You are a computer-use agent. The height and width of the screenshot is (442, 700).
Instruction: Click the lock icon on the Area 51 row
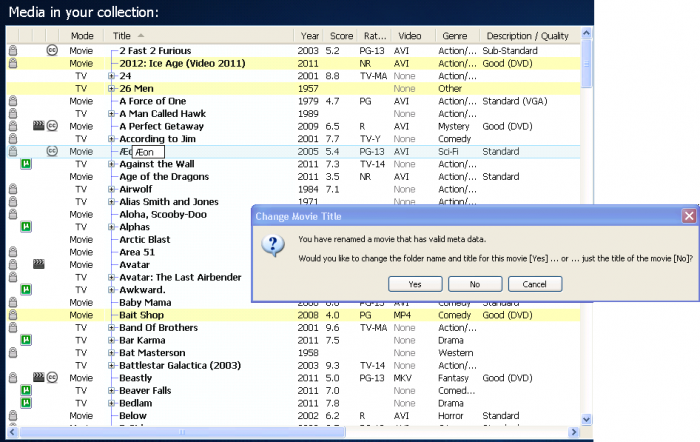[x=13, y=252]
